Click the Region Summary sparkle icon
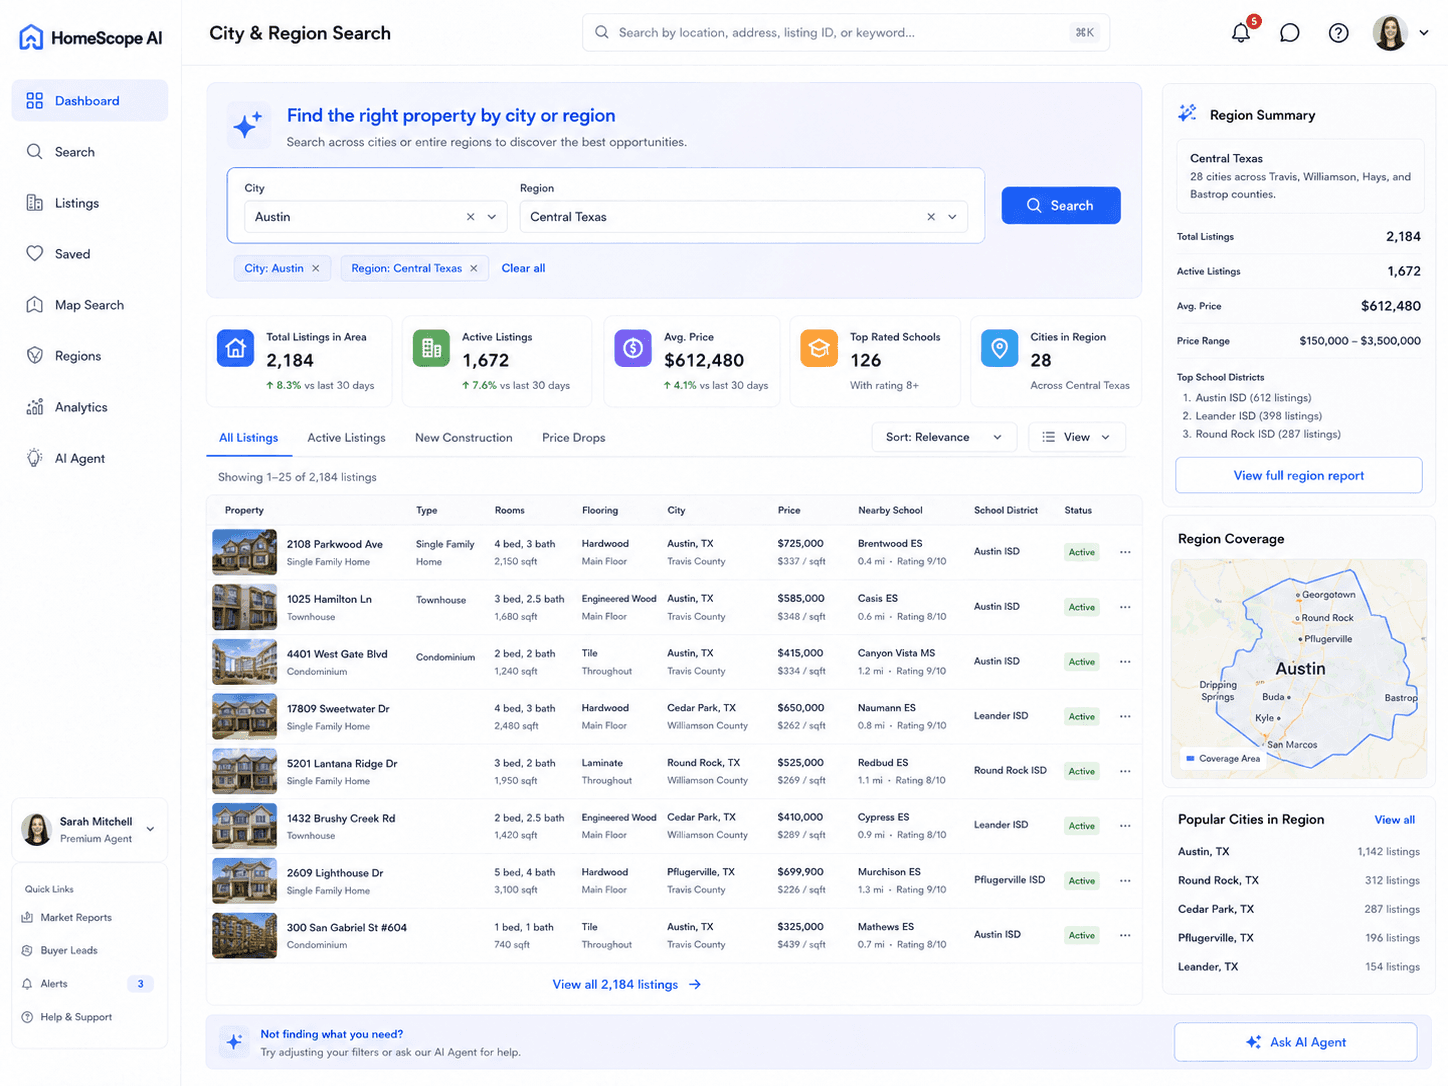This screenshot has width=1448, height=1086. [1187, 113]
